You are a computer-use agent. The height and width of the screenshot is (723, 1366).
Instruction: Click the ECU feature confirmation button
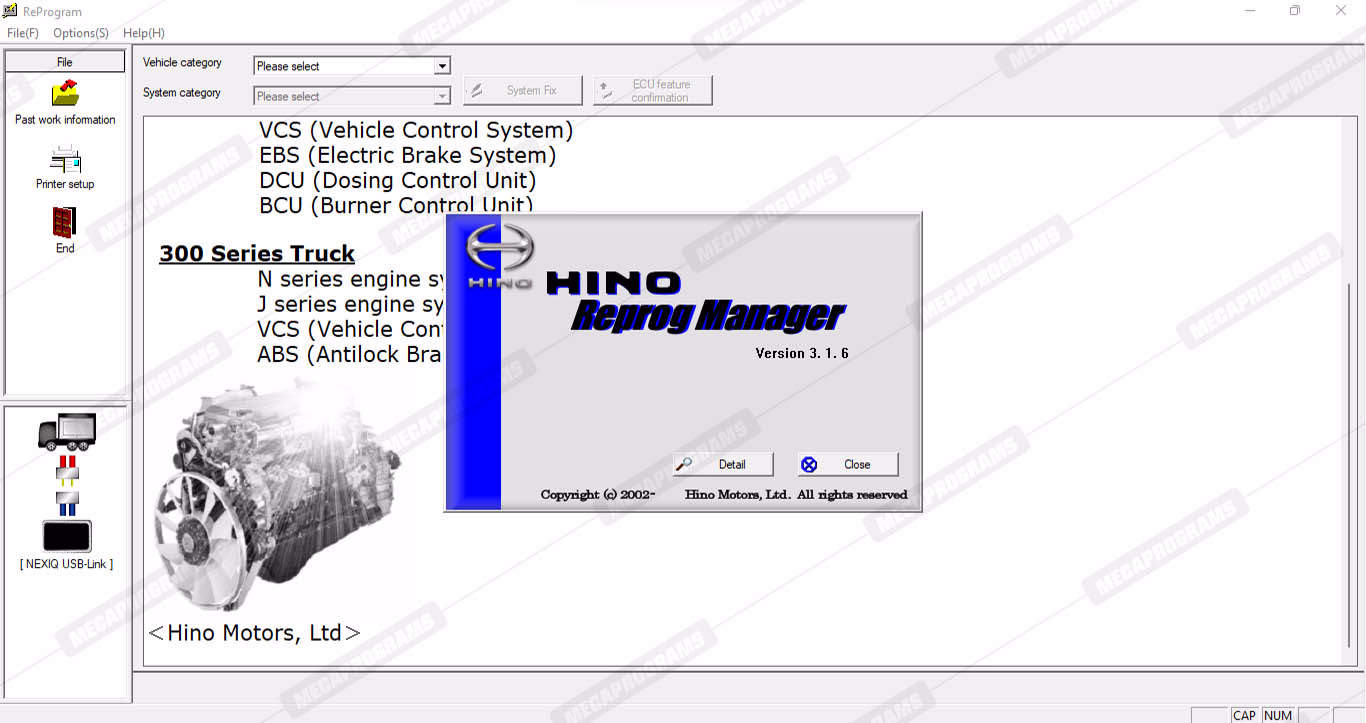653,90
